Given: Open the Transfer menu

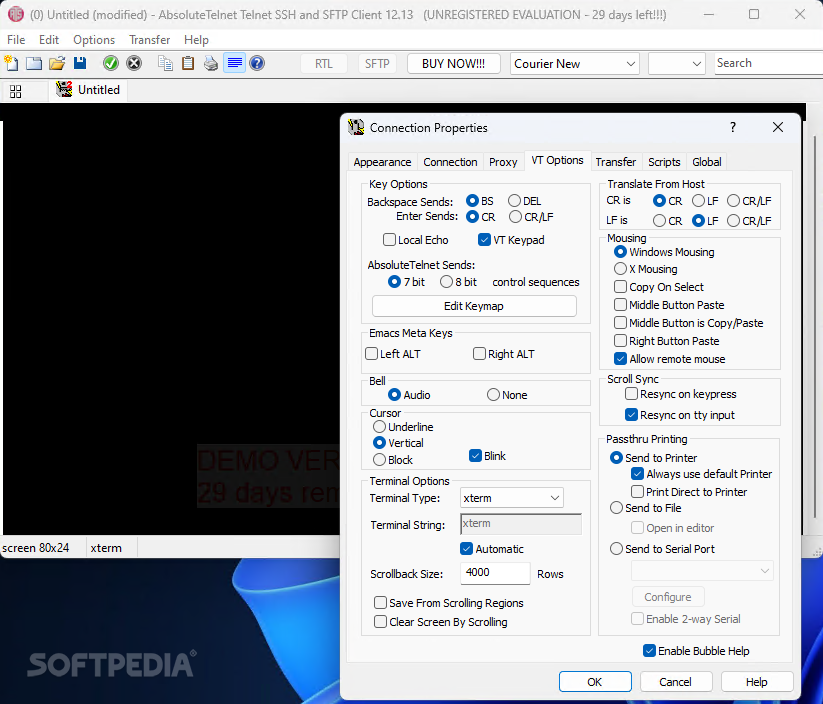Looking at the screenshot, I should coord(150,40).
